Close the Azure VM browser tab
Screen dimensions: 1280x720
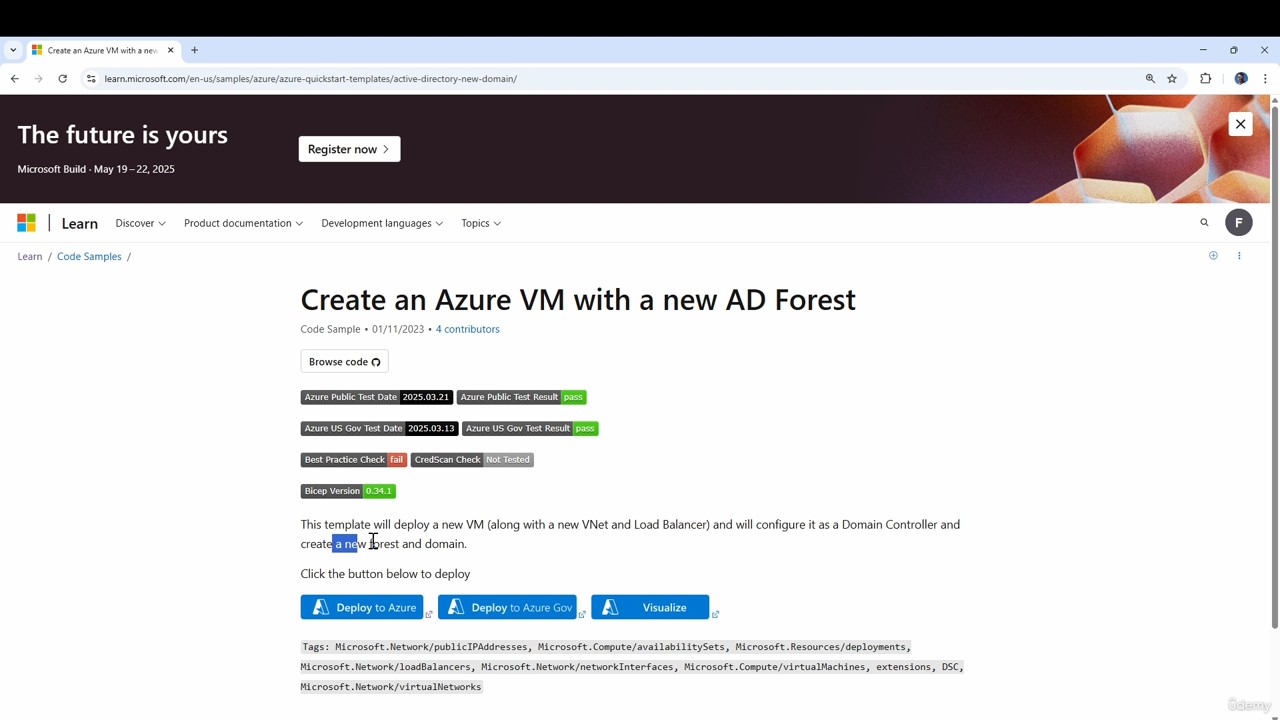(x=170, y=50)
